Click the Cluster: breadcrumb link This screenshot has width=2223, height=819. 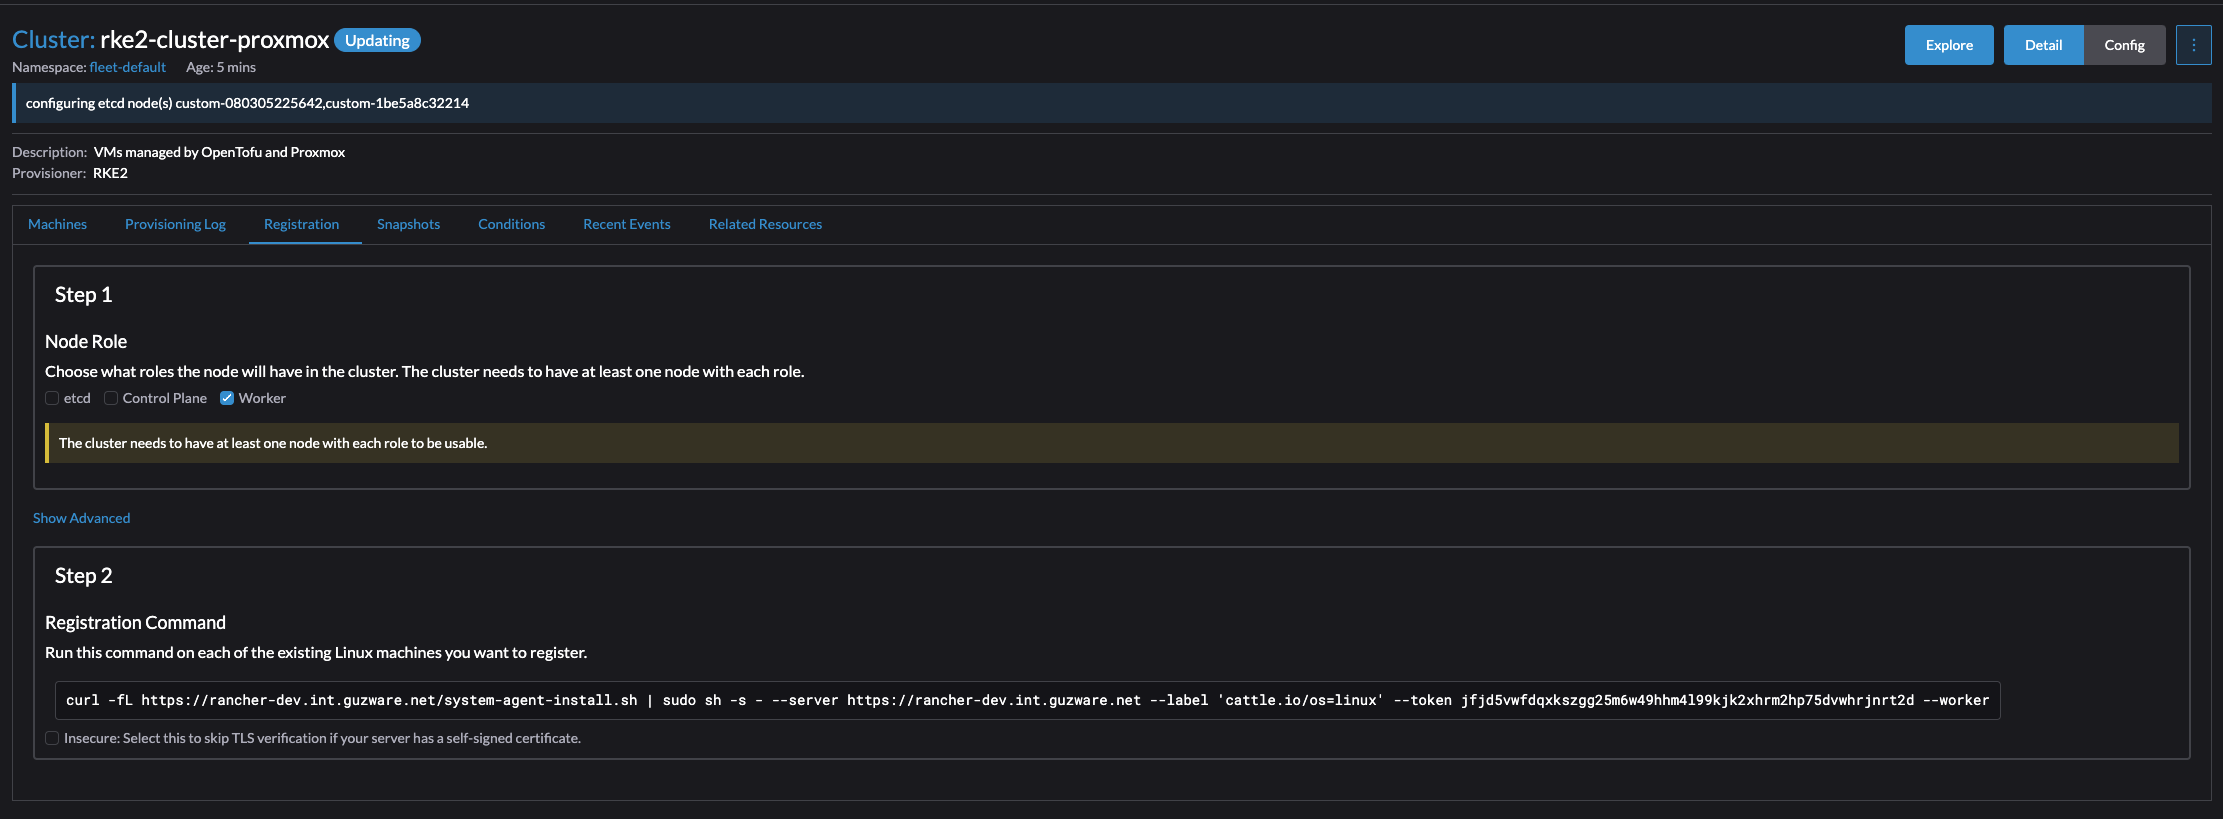53,40
